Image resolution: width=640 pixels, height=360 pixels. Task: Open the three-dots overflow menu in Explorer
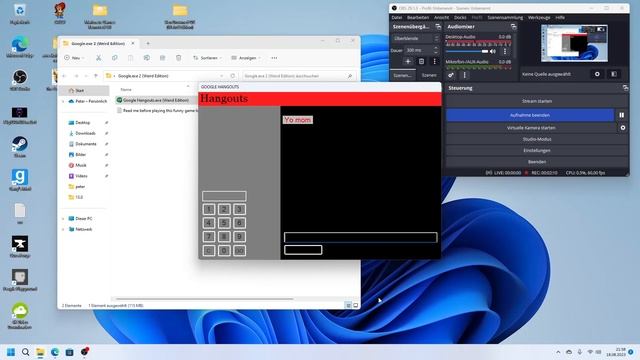274,58
